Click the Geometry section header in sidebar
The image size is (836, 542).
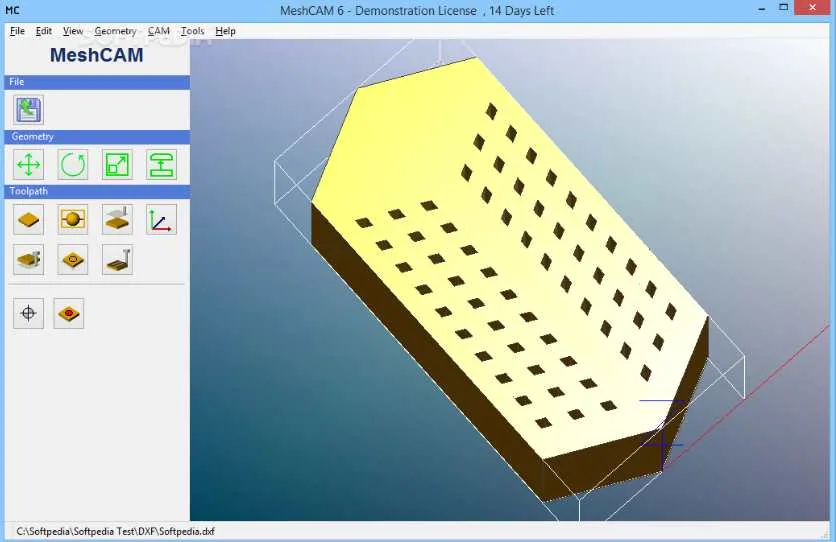97,137
